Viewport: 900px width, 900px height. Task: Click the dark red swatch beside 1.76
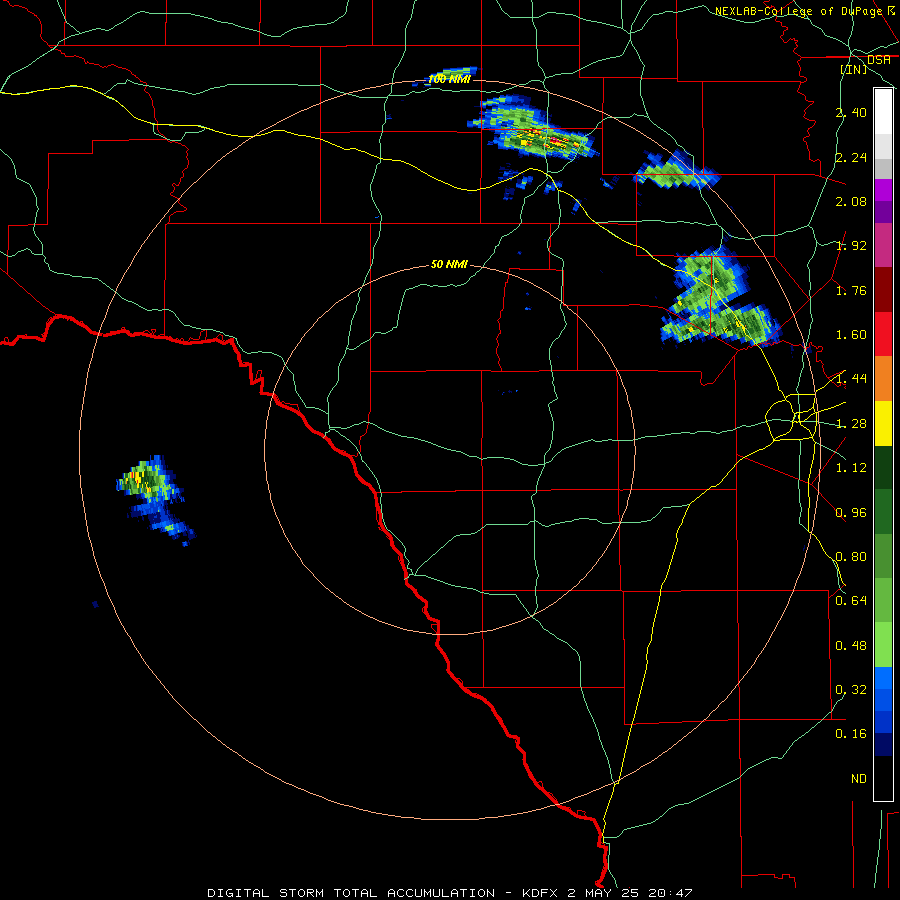tap(883, 290)
